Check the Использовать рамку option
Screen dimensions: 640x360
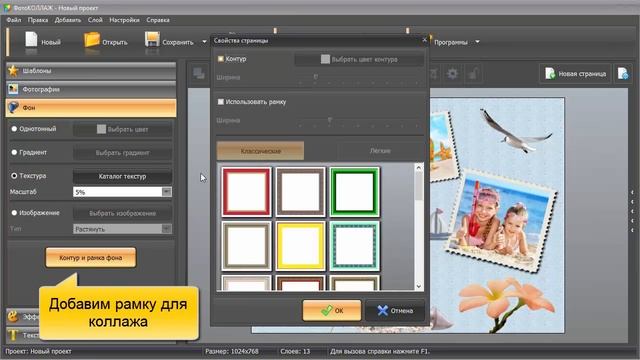tap(221, 102)
